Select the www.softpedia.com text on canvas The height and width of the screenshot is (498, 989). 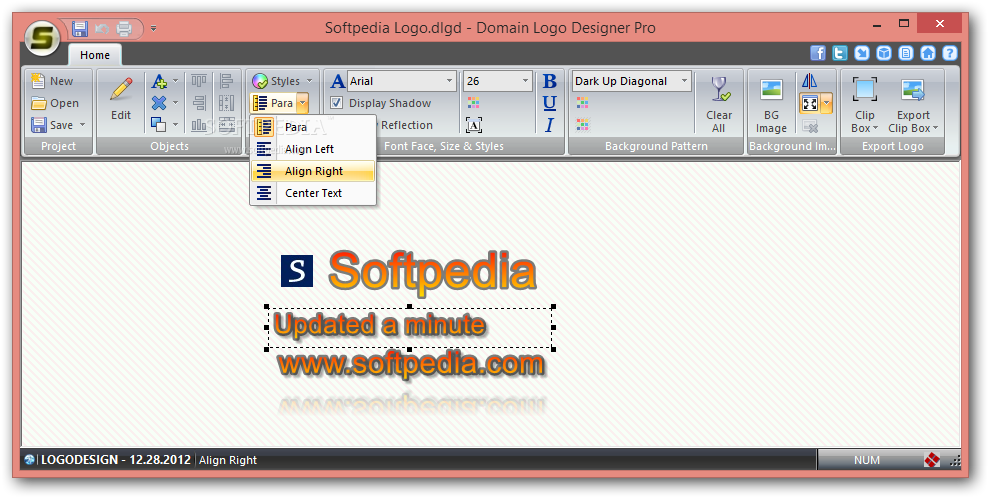tap(411, 365)
